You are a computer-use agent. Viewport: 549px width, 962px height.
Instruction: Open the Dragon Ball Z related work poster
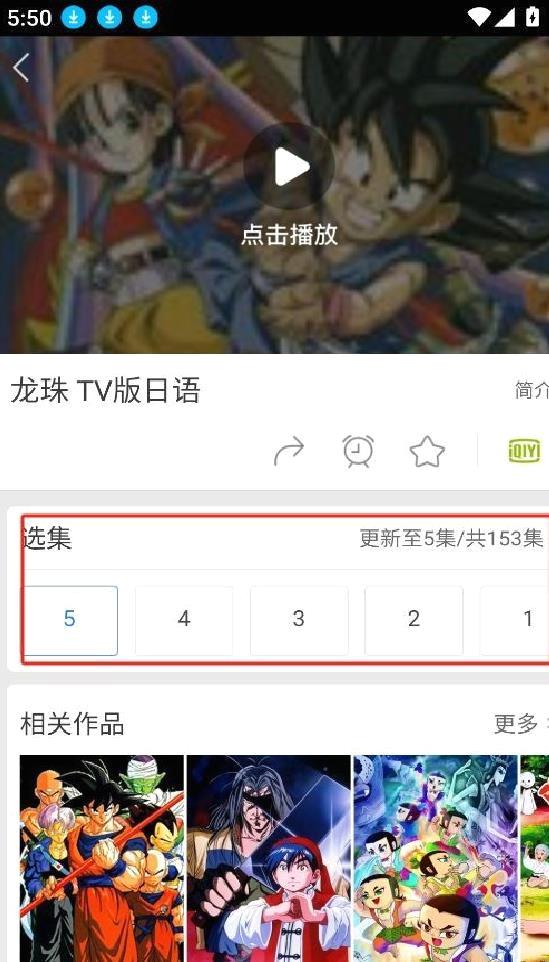coord(102,858)
